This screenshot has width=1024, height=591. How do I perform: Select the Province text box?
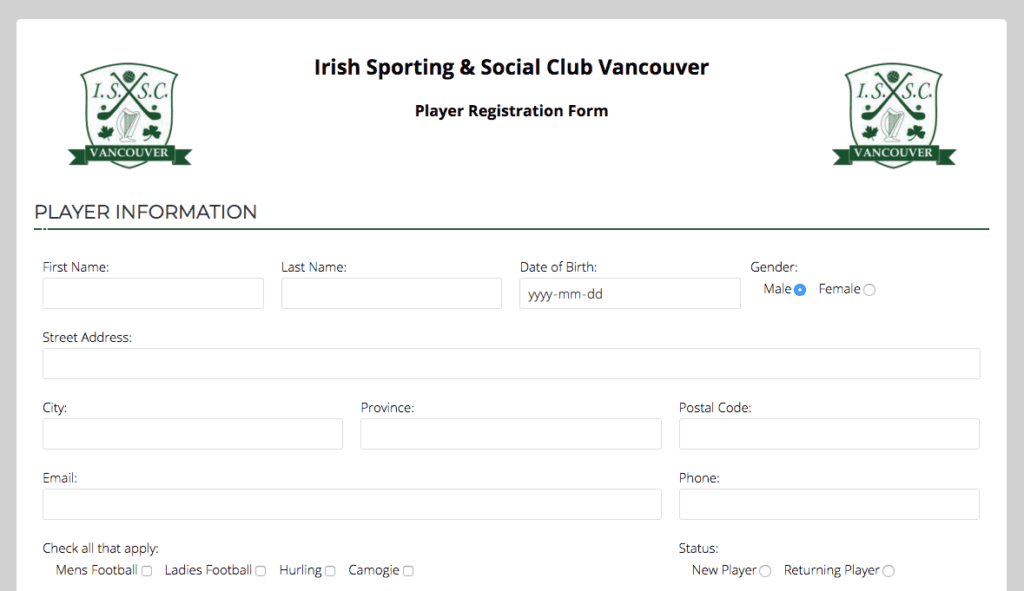[511, 434]
